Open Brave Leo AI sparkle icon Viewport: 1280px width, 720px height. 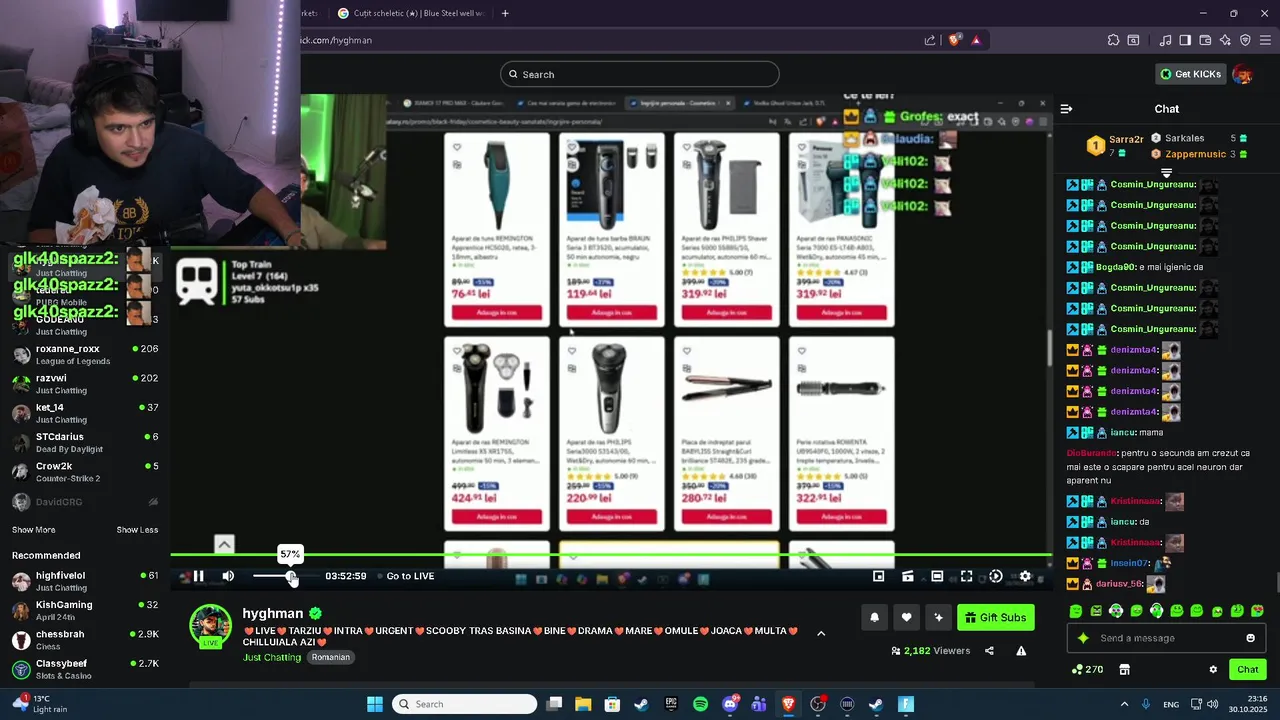point(1225,40)
